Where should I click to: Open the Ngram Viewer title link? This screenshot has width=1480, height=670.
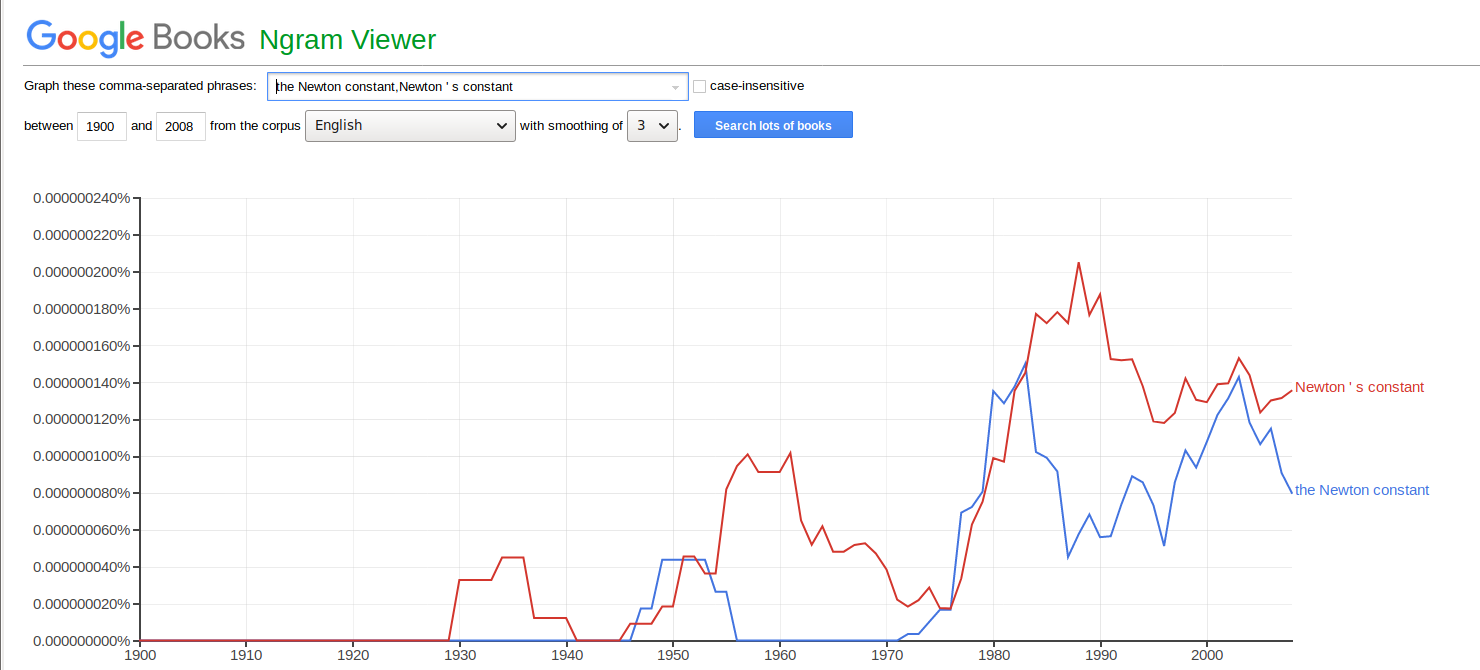347,40
